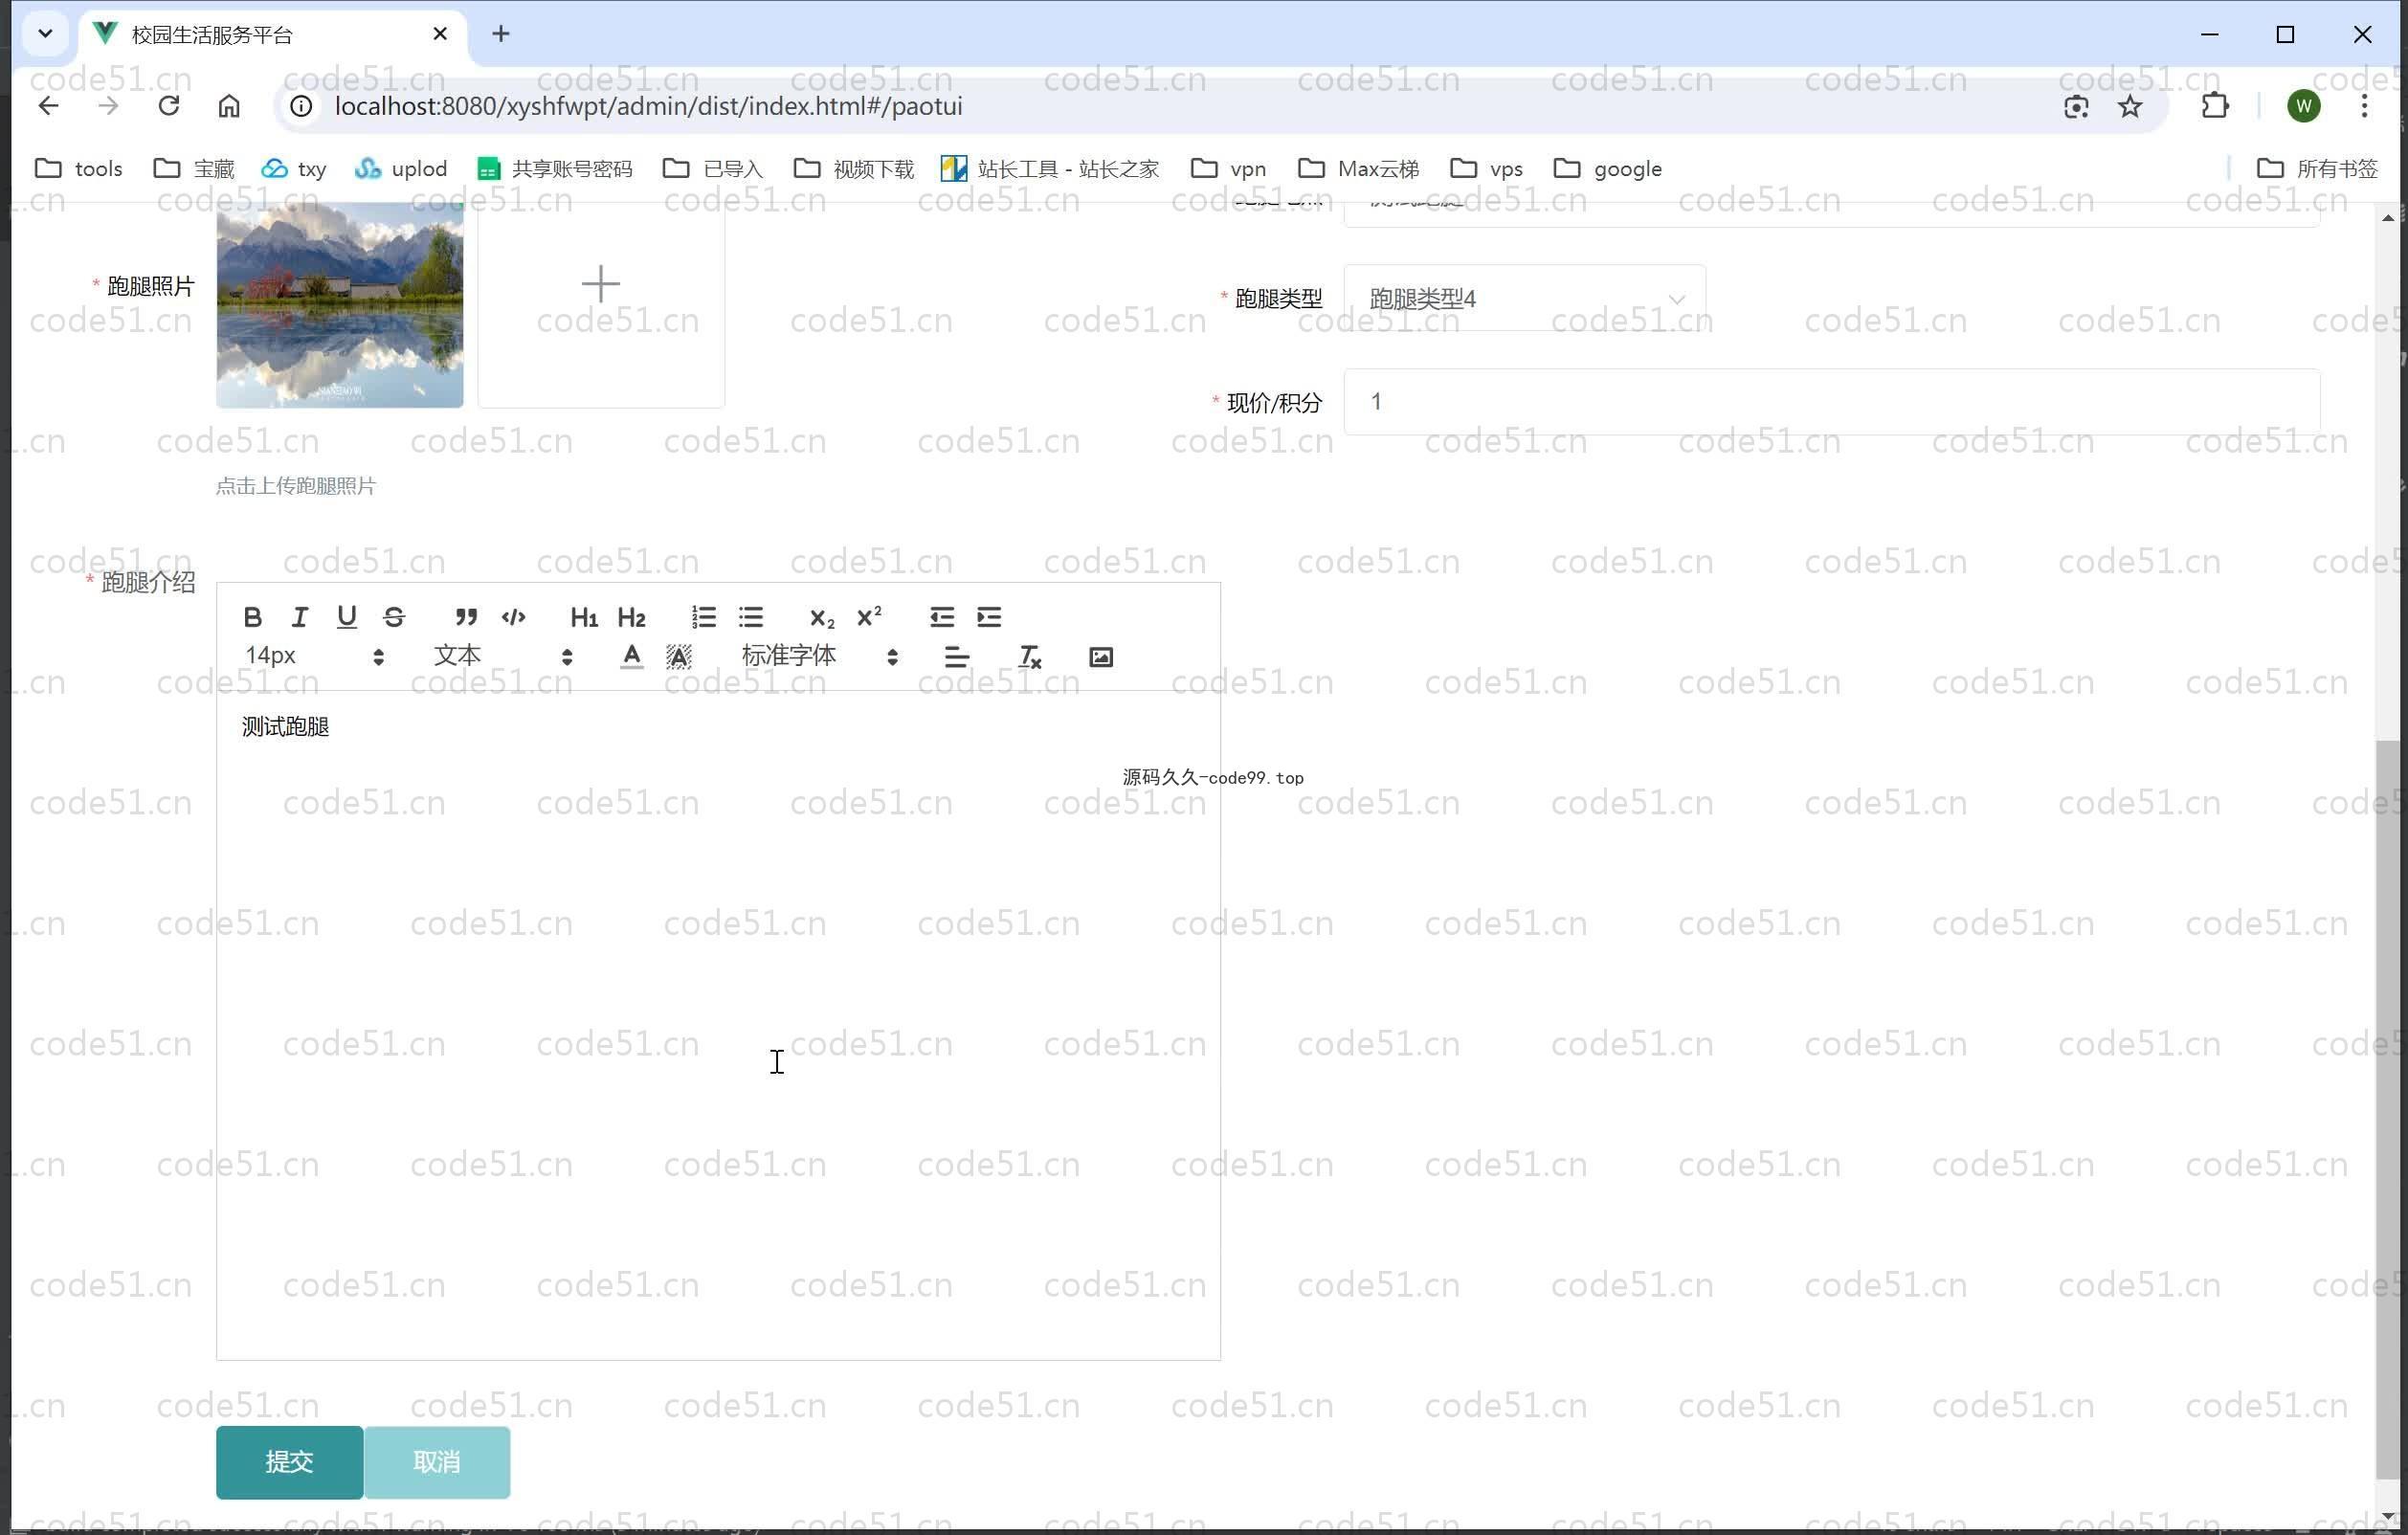
Task: Open the vps bookmark folder
Action: [1487, 169]
